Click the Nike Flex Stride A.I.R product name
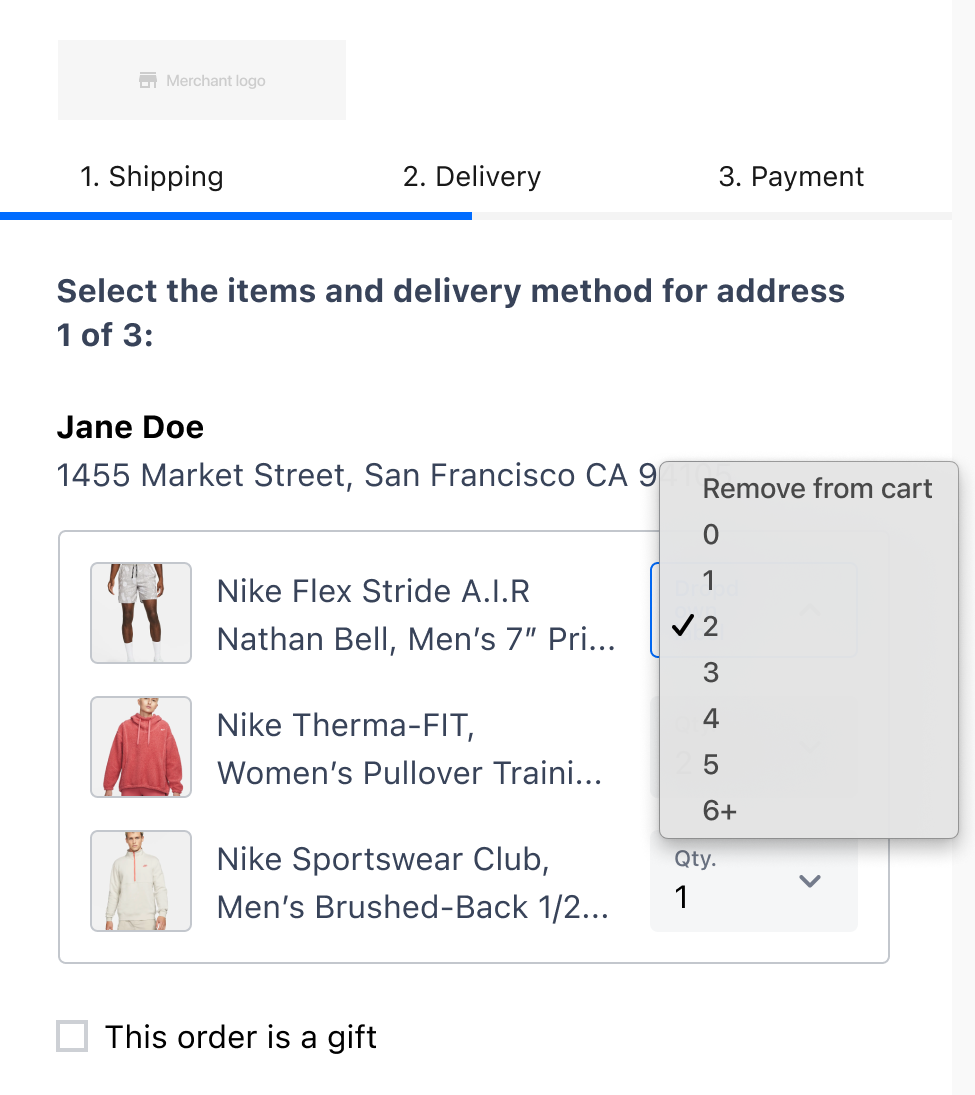Viewport: 975px width, 1095px height. coord(373,591)
